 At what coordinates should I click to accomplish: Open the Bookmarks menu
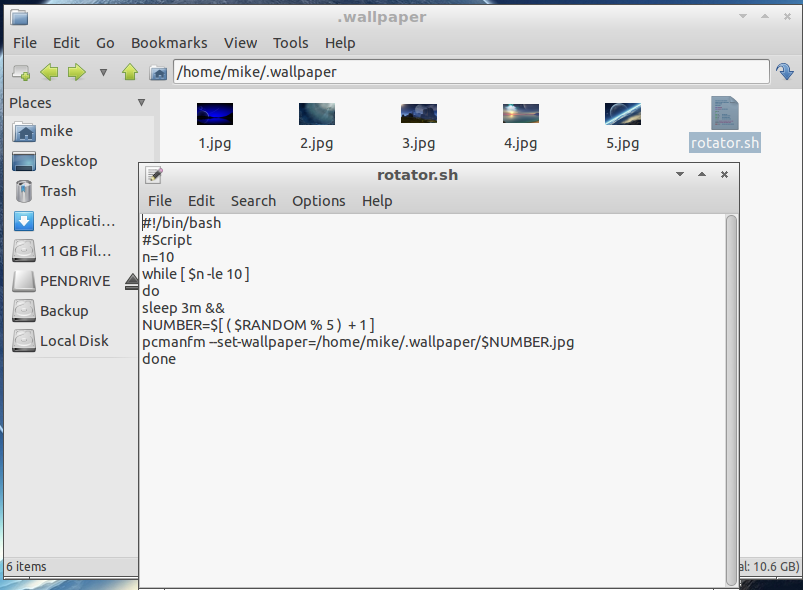(x=169, y=43)
